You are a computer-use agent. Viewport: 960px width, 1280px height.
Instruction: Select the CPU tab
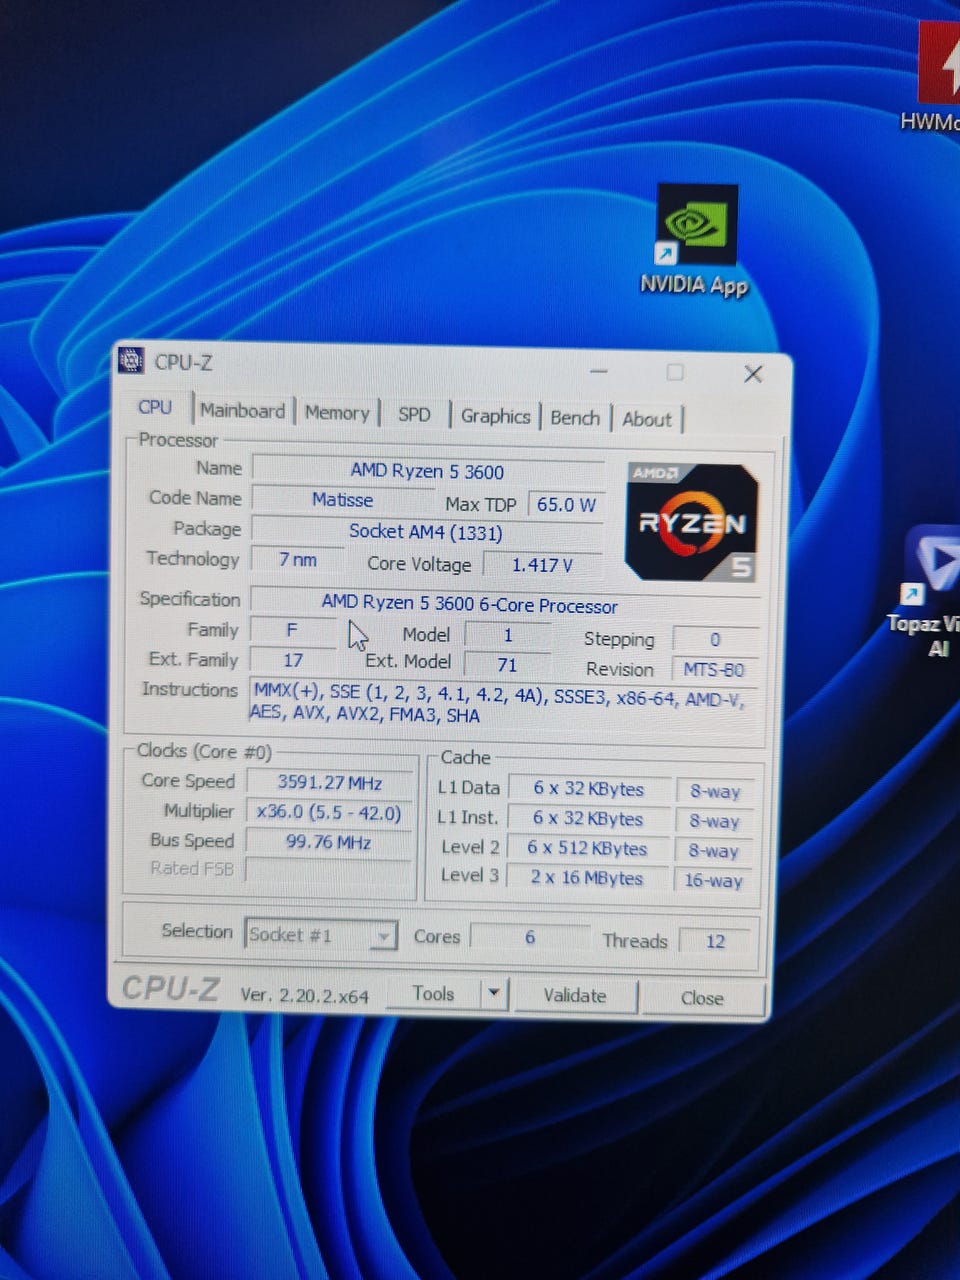pyautogui.click(x=155, y=407)
